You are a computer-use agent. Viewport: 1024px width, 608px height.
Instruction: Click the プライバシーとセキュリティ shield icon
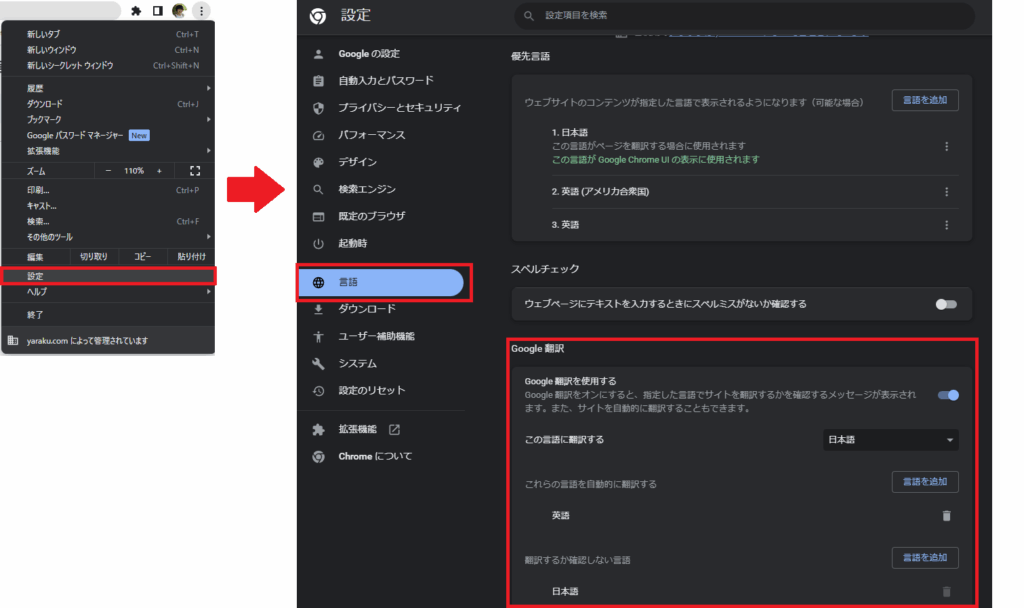point(318,108)
